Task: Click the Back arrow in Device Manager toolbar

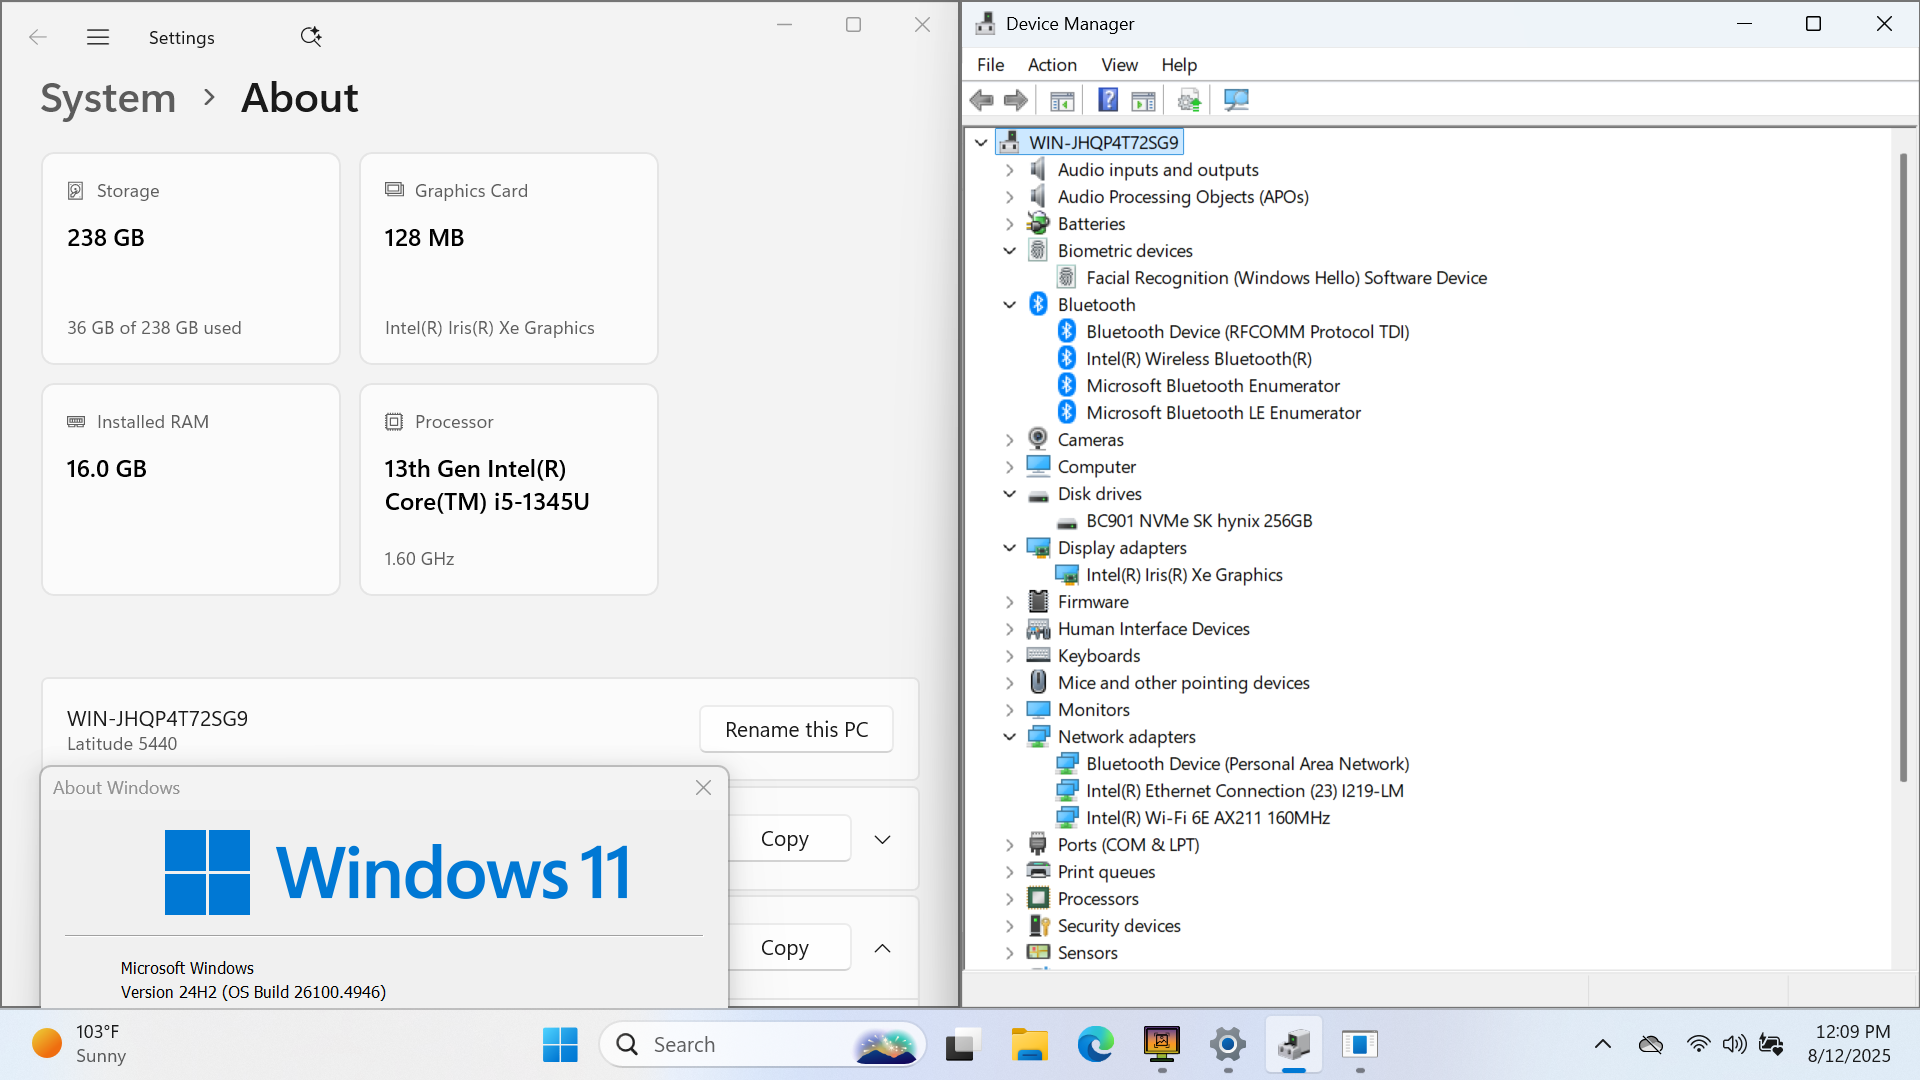Action: [982, 100]
